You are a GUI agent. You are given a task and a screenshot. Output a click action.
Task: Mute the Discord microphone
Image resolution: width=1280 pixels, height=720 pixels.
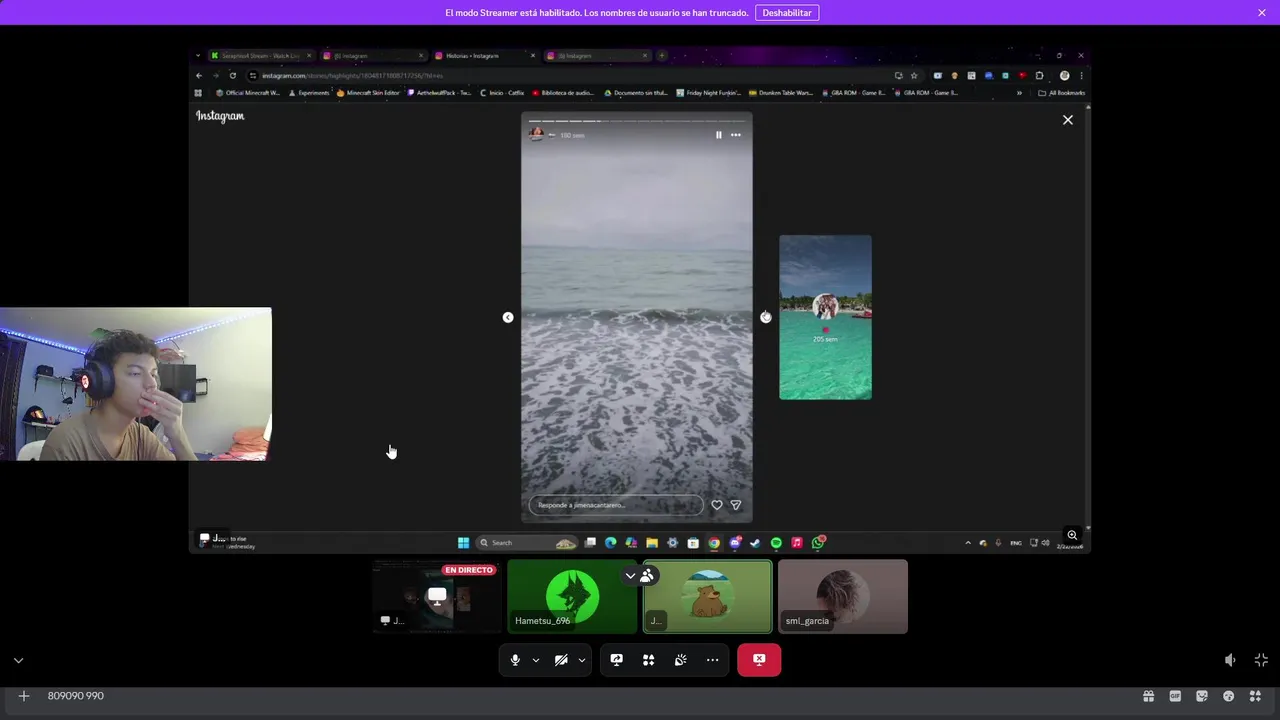pos(515,660)
